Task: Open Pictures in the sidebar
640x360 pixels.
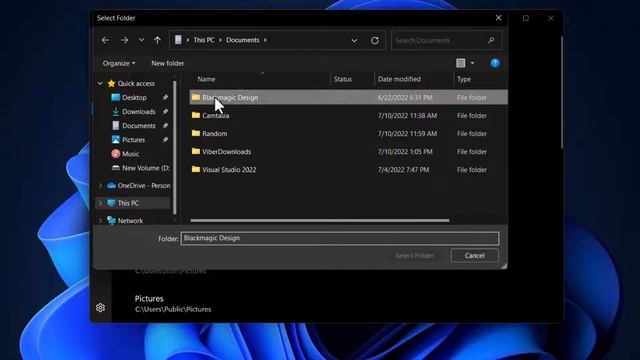Action: coord(133,140)
